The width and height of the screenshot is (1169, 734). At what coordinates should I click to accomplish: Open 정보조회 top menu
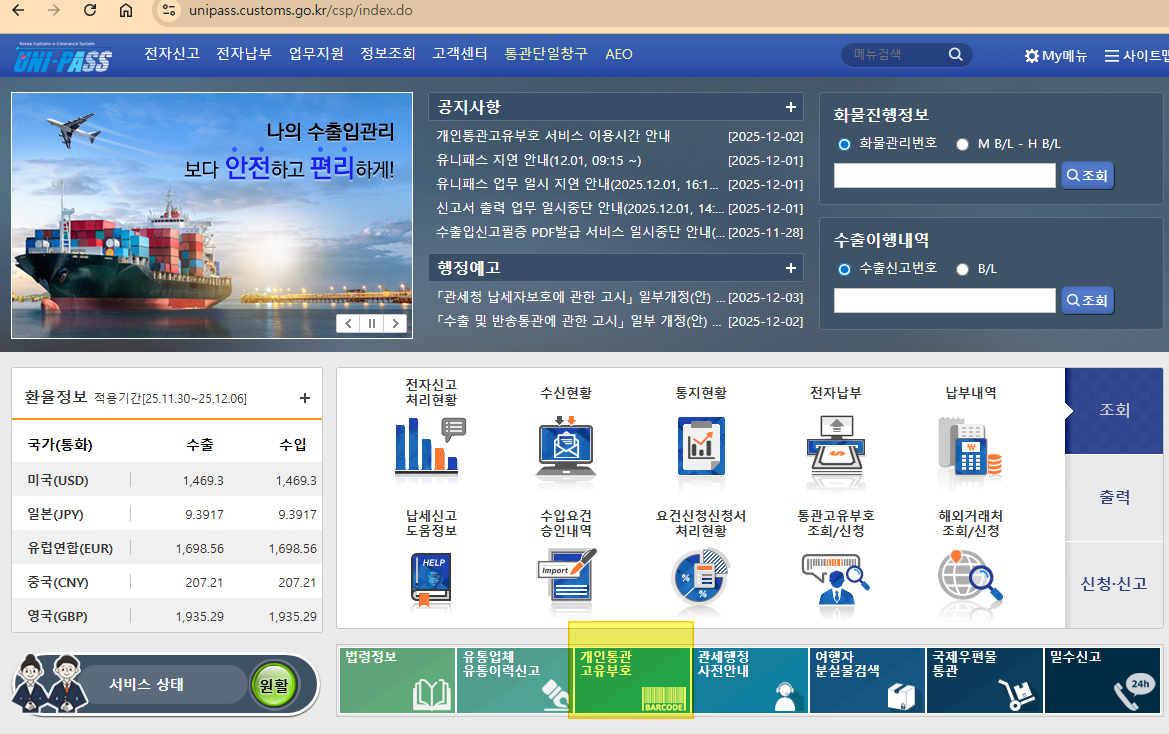pos(388,54)
